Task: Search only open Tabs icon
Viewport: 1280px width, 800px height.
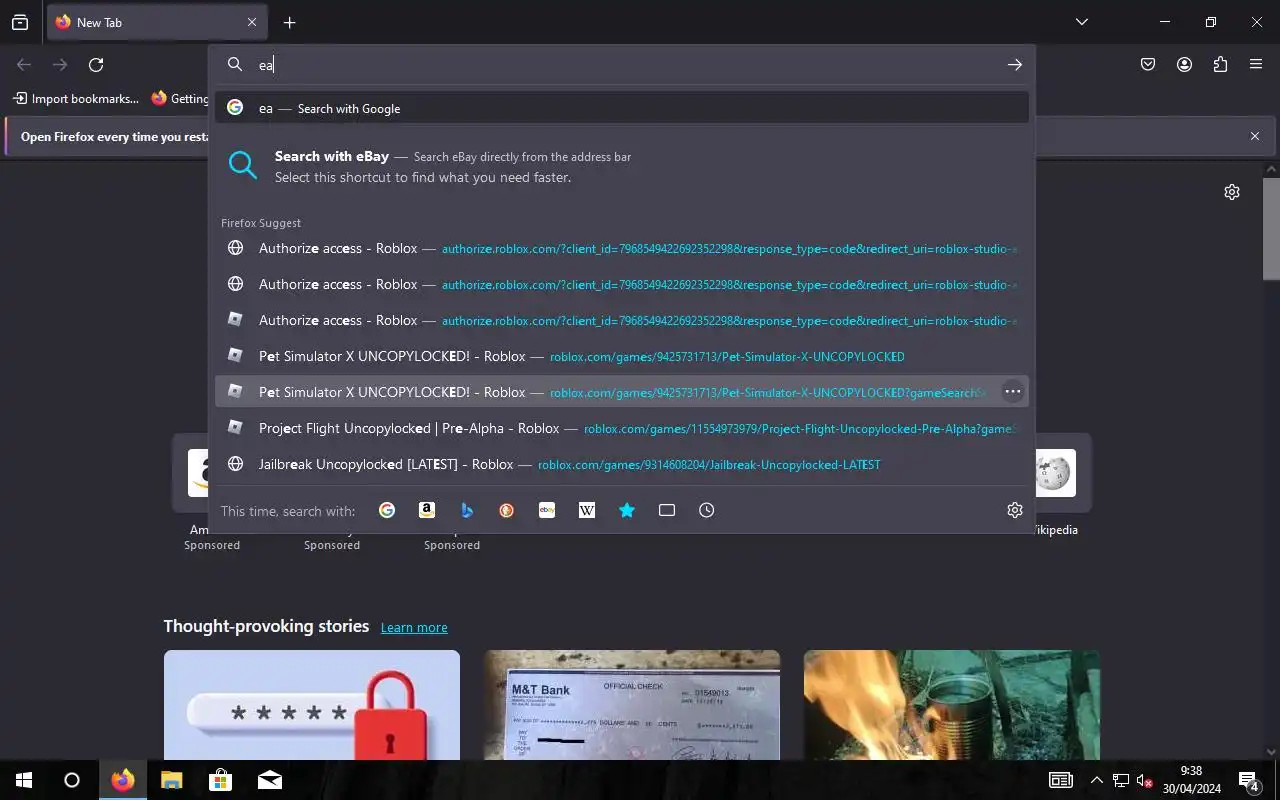Action: click(667, 510)
